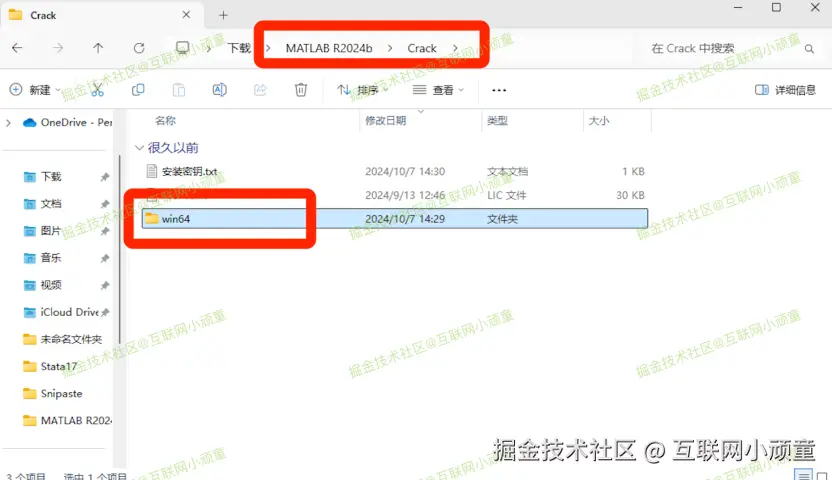This screenshot has width=832, height=480.
Task: Go up one folder level
Action: click(98, 48)
